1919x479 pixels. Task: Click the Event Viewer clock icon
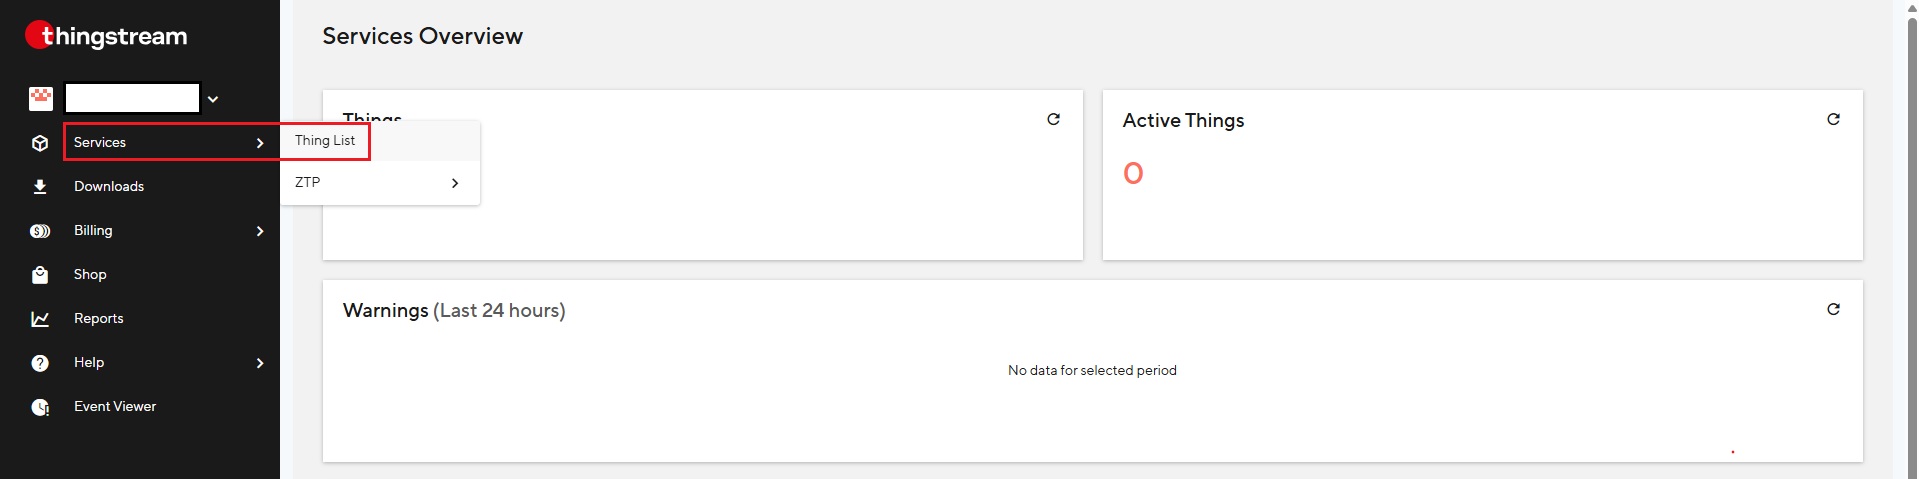point(40,407)
